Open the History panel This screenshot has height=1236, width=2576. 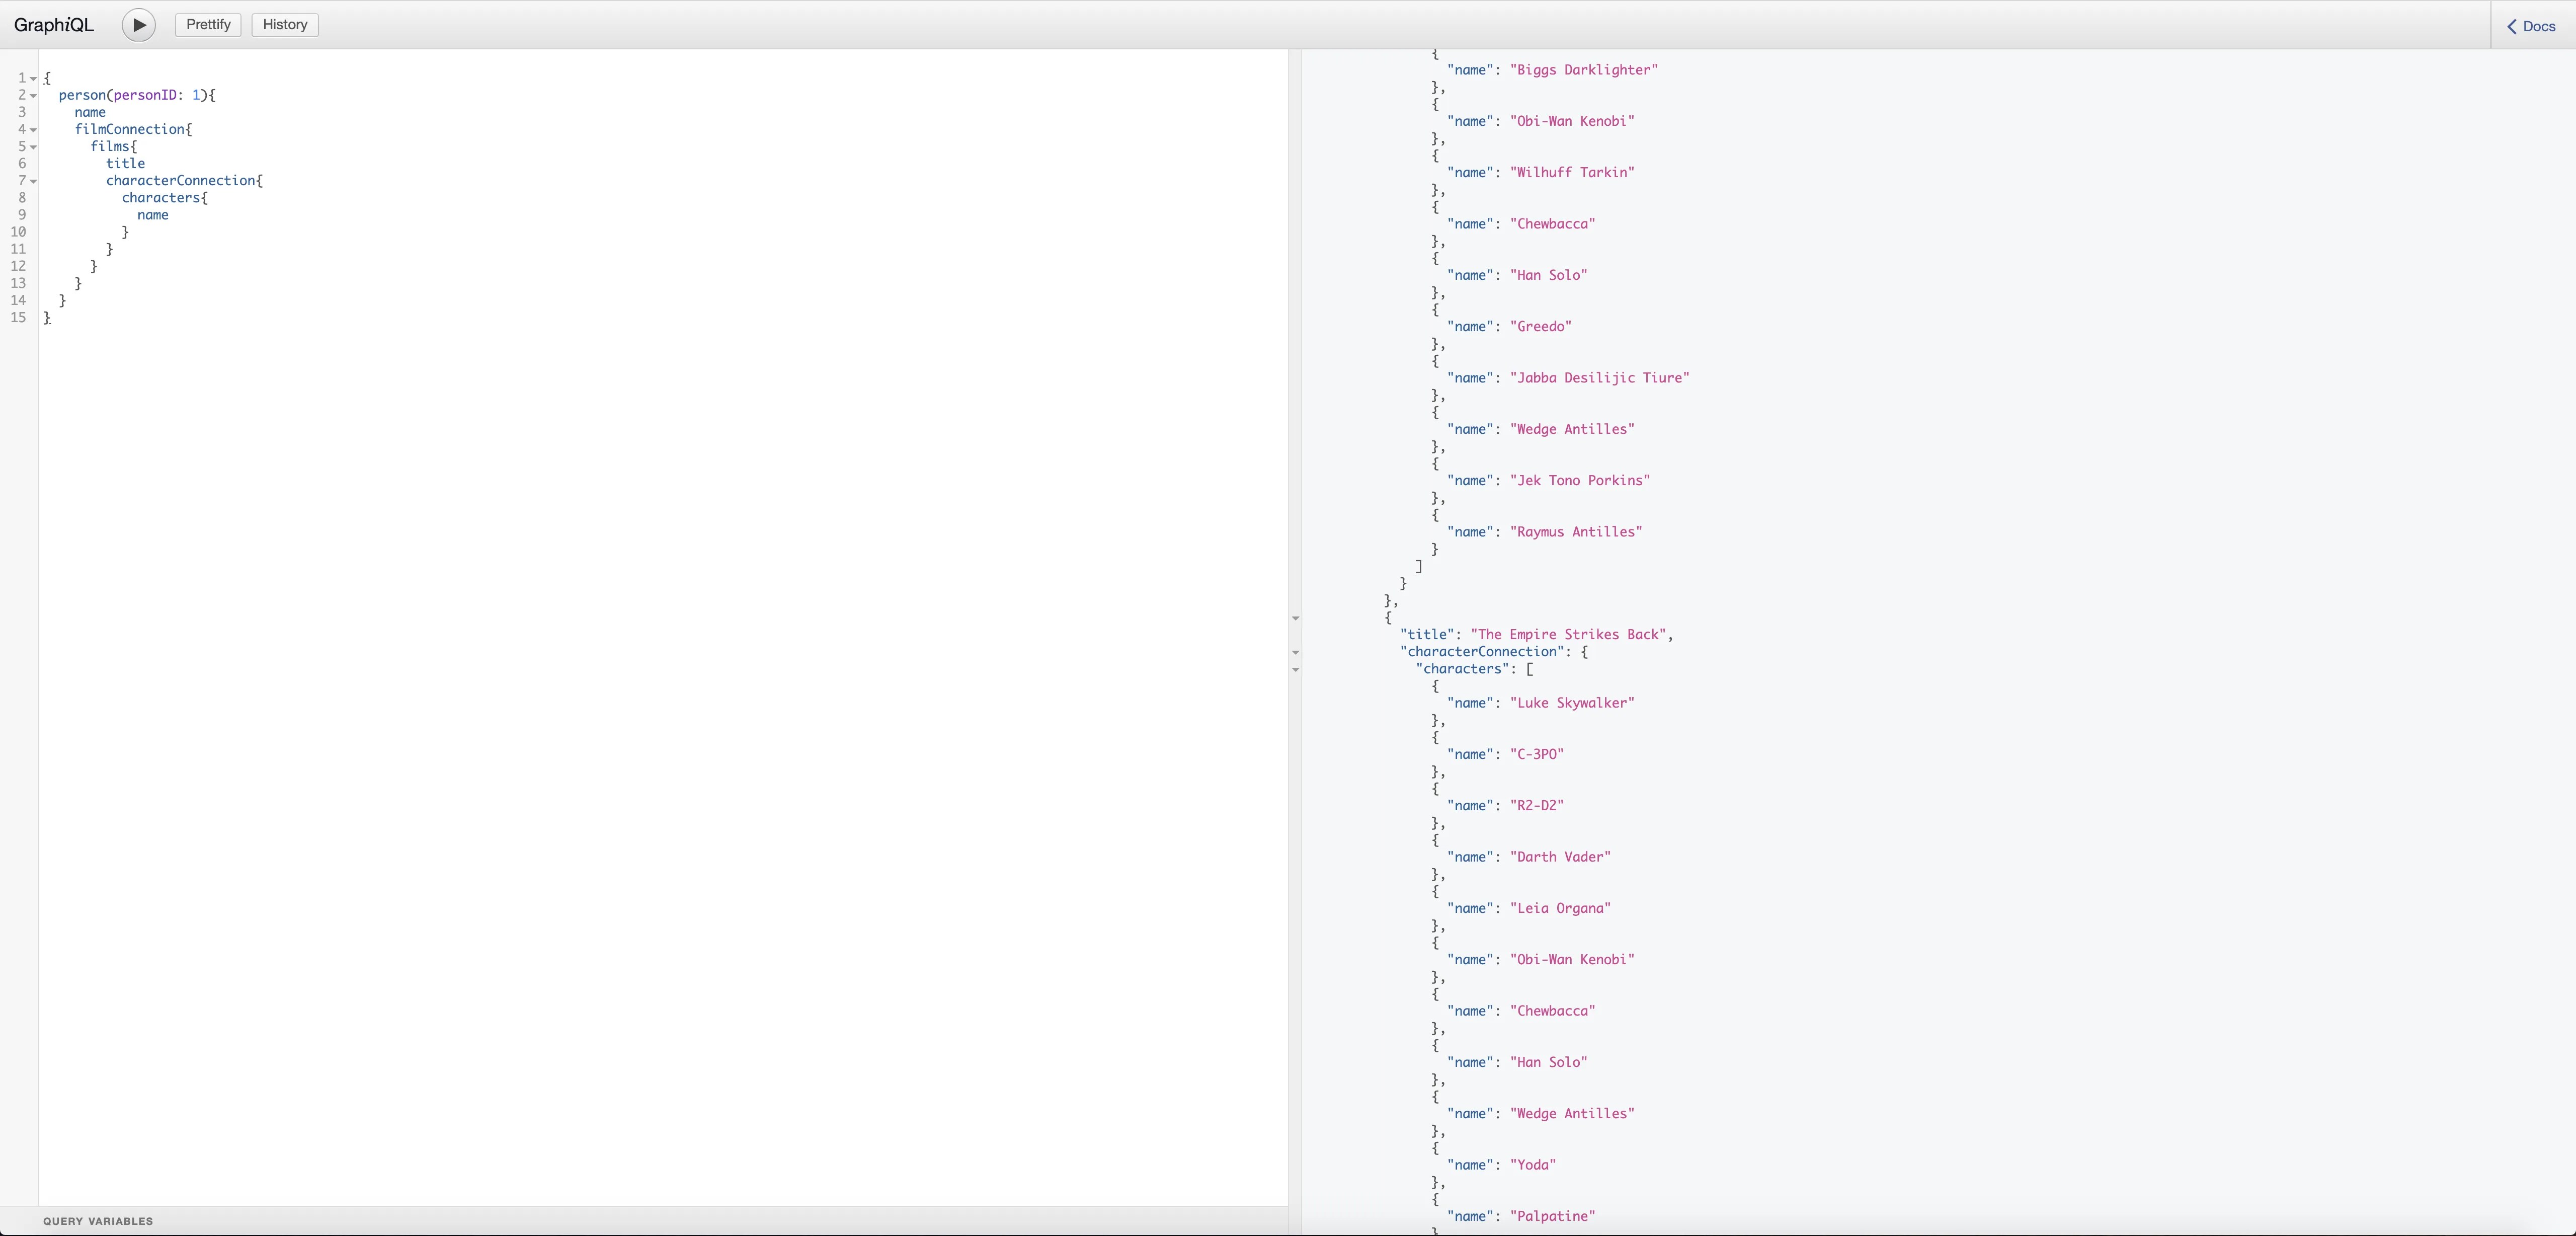pos(285,25)
